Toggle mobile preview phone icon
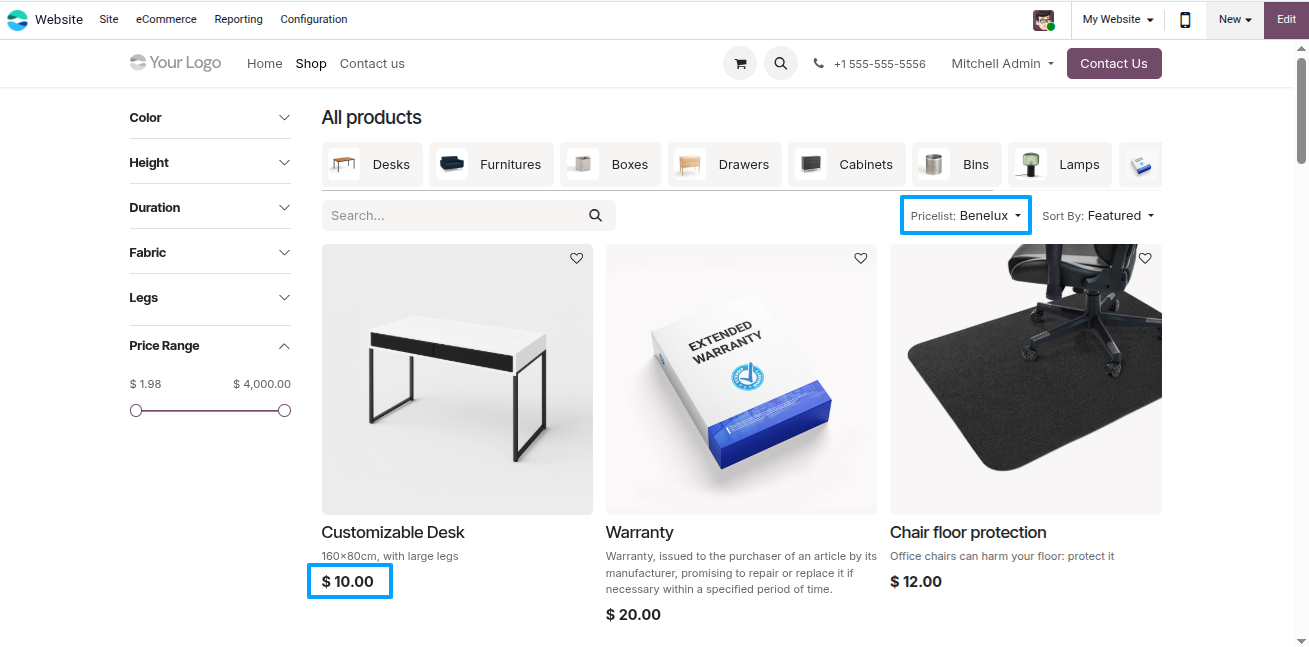This screenshot has height=647, width=1309. click(x=1185, y=19)
